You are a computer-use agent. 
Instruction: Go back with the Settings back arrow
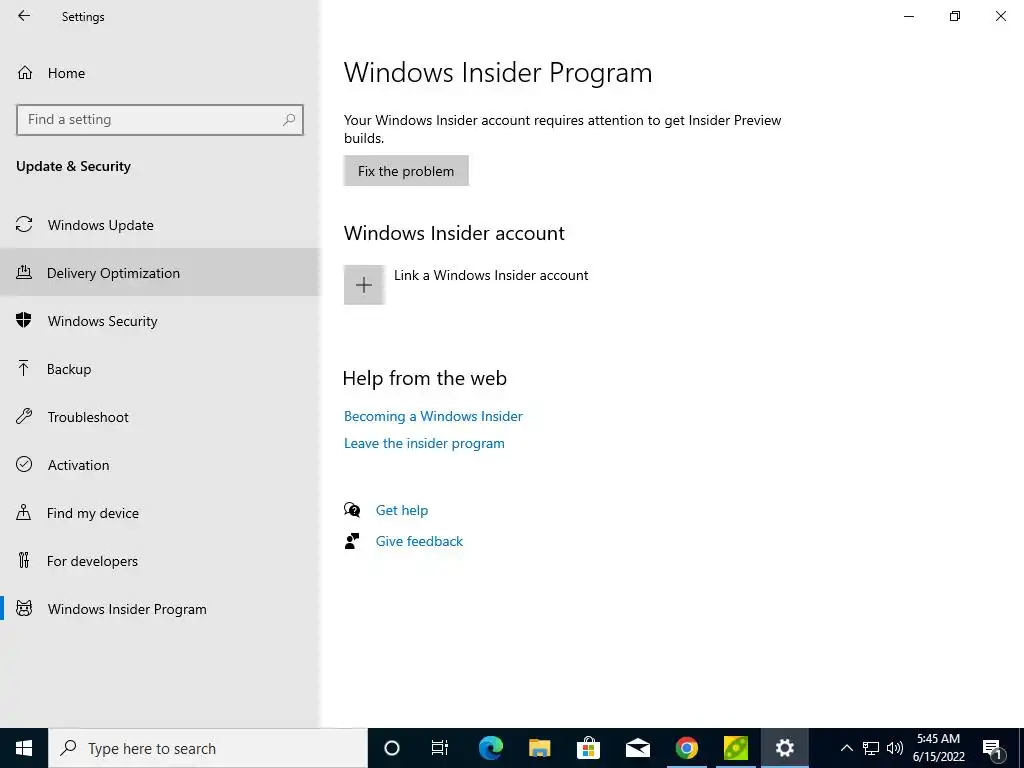point(24,16)
